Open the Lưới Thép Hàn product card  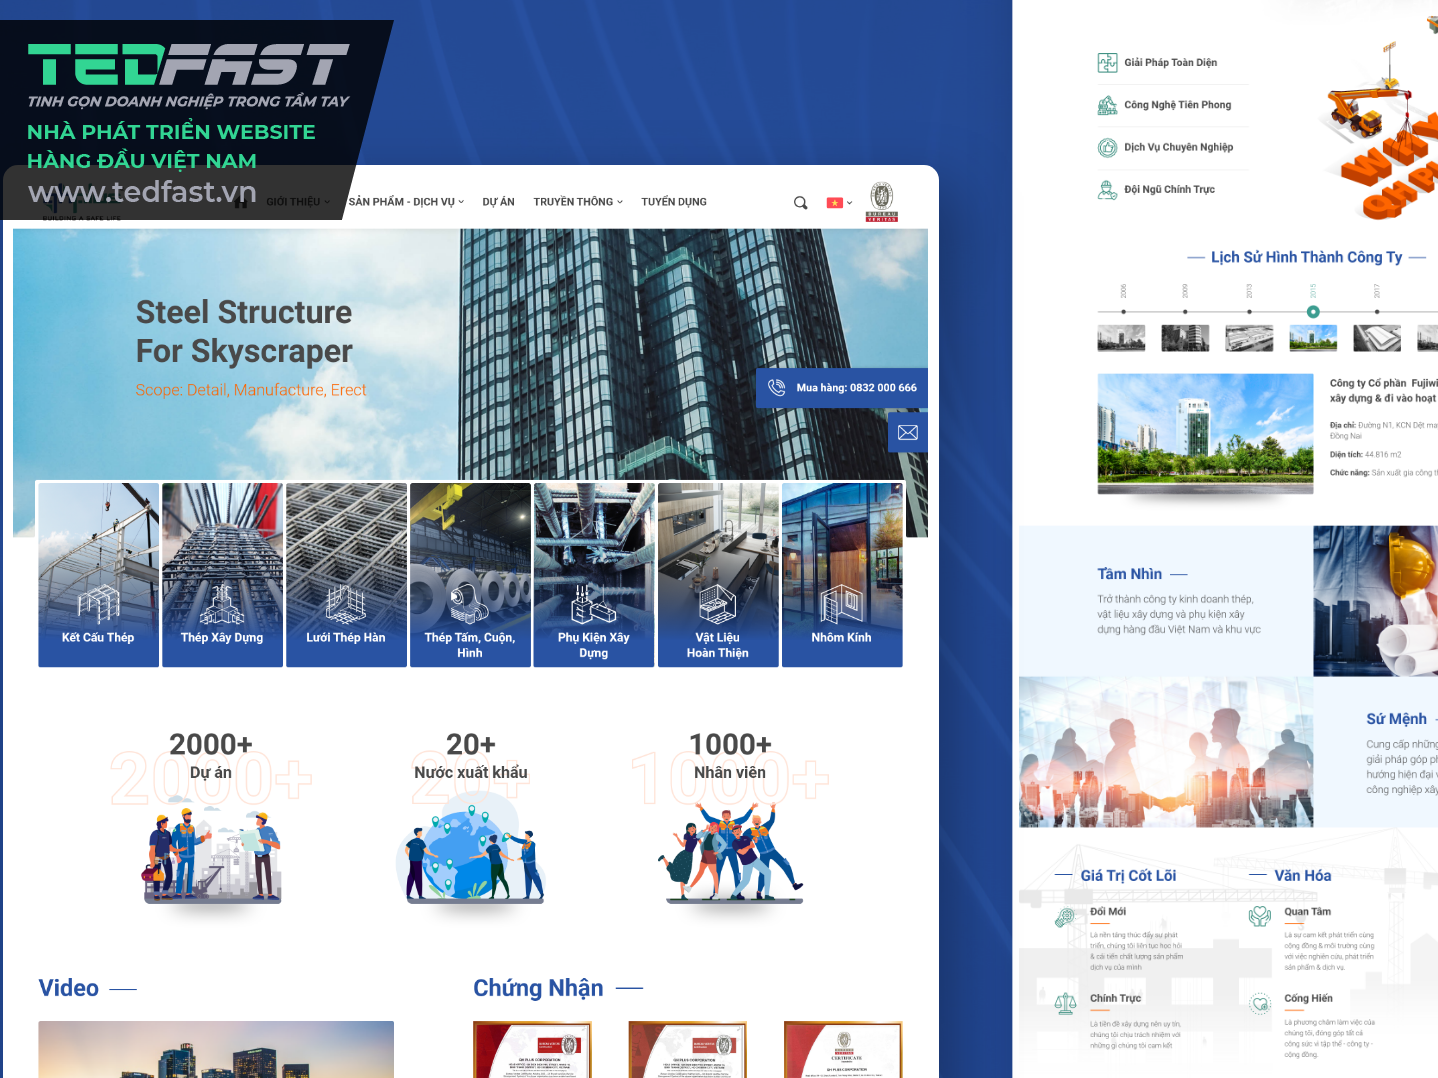pyautogui.click(x=346, y=575)
